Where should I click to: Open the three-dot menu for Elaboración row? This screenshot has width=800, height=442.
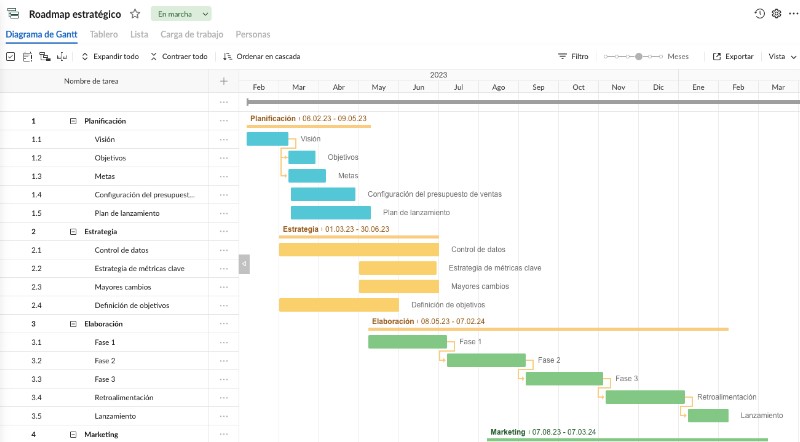coord(223,324)
